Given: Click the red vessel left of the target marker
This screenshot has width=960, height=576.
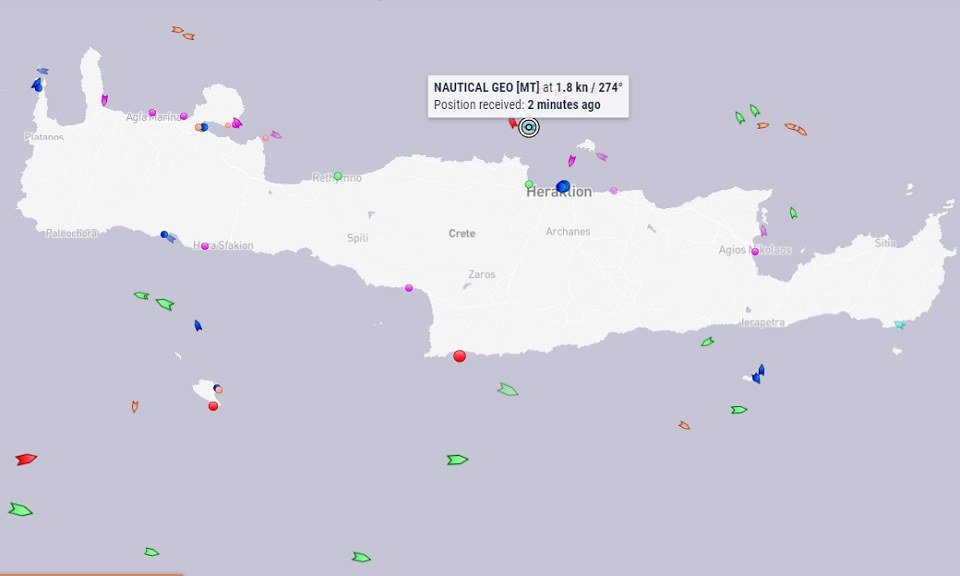Looking at the screenshot, I should click(x=513, y=124).
